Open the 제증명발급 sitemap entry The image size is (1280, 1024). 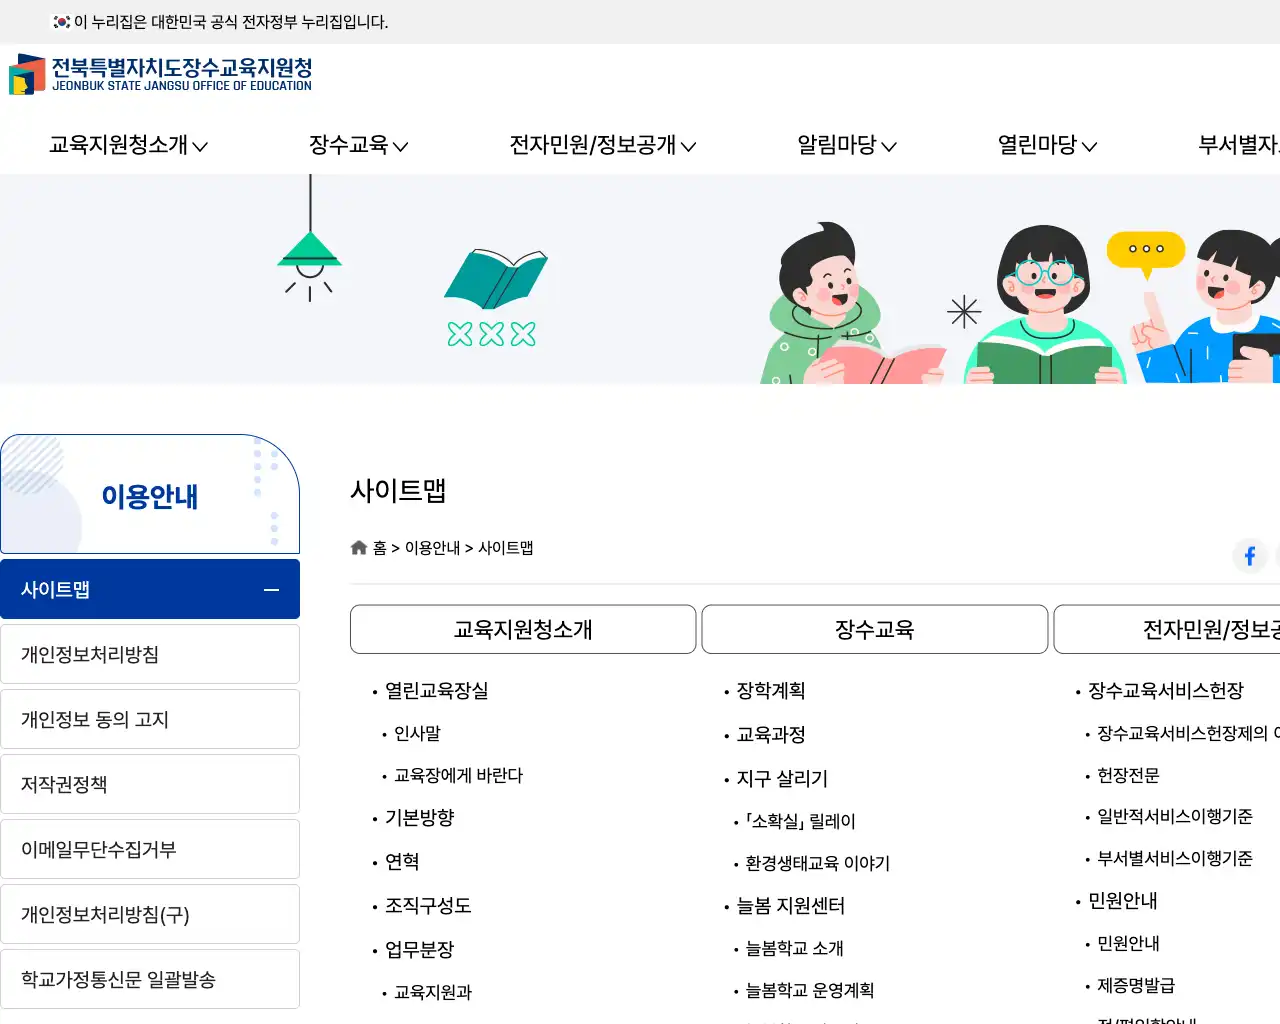pos(1136,985)
